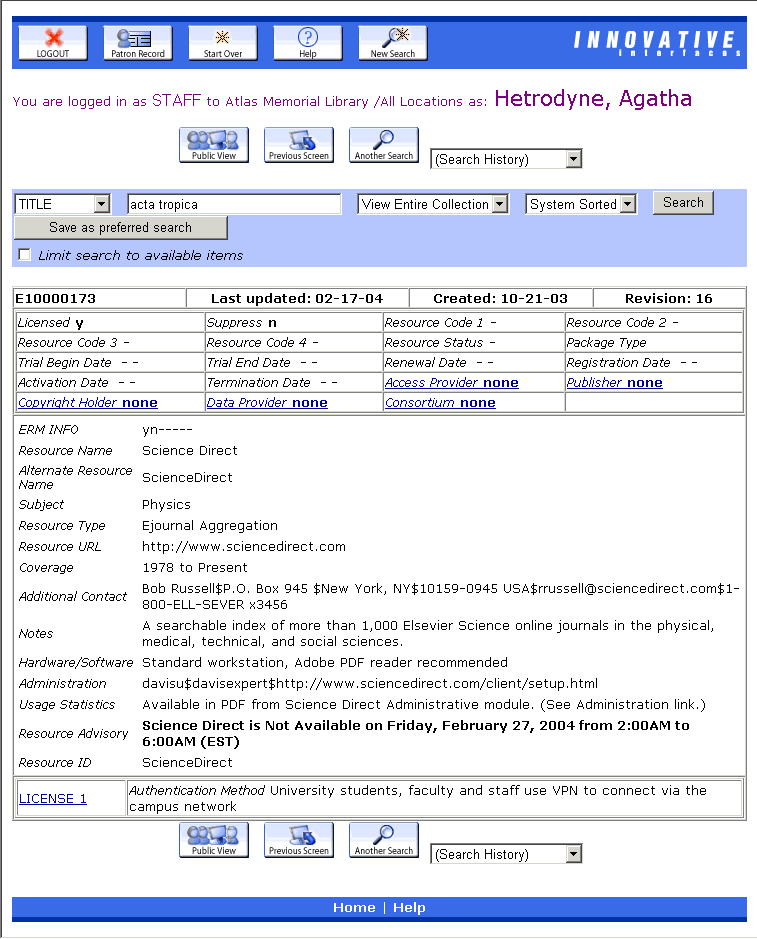The width and height of the screenshot is (757, 939).
Task: Click the upper Another Search button
Action: coord(384,145)
